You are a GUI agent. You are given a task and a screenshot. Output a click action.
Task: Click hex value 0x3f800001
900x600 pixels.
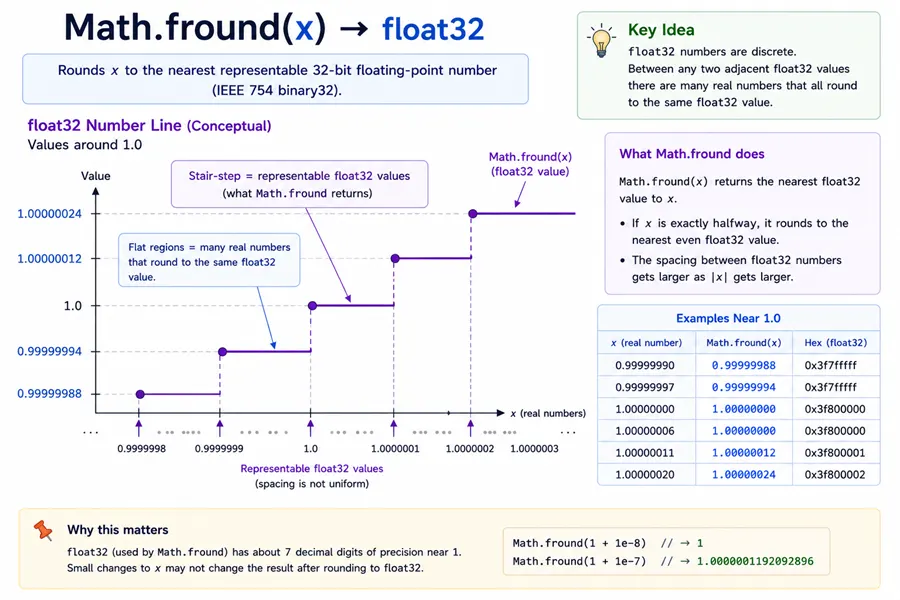click(x=835, y=452)
